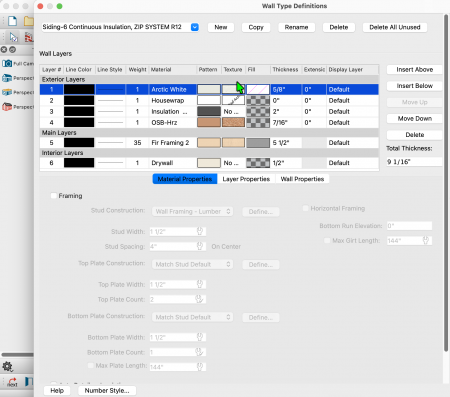450x397 pixels.
Task: Select the Drywall material cell
Action: pyautogui.click(x=172, y=163)
